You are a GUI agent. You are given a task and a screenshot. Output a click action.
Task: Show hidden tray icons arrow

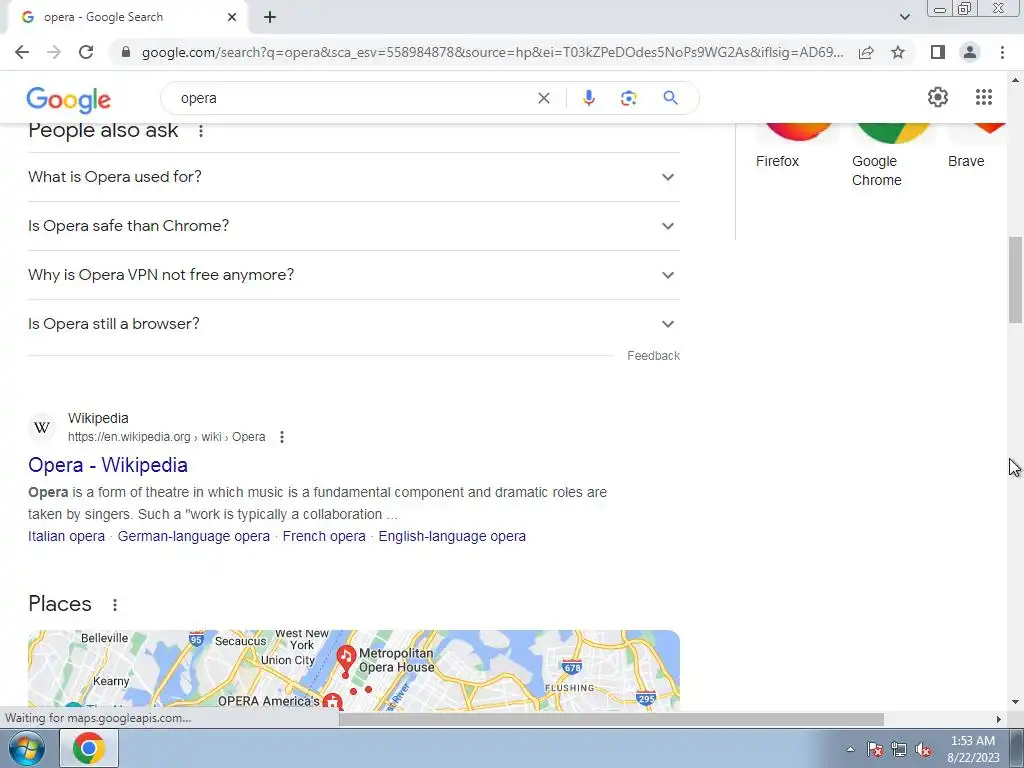point(850,750)
